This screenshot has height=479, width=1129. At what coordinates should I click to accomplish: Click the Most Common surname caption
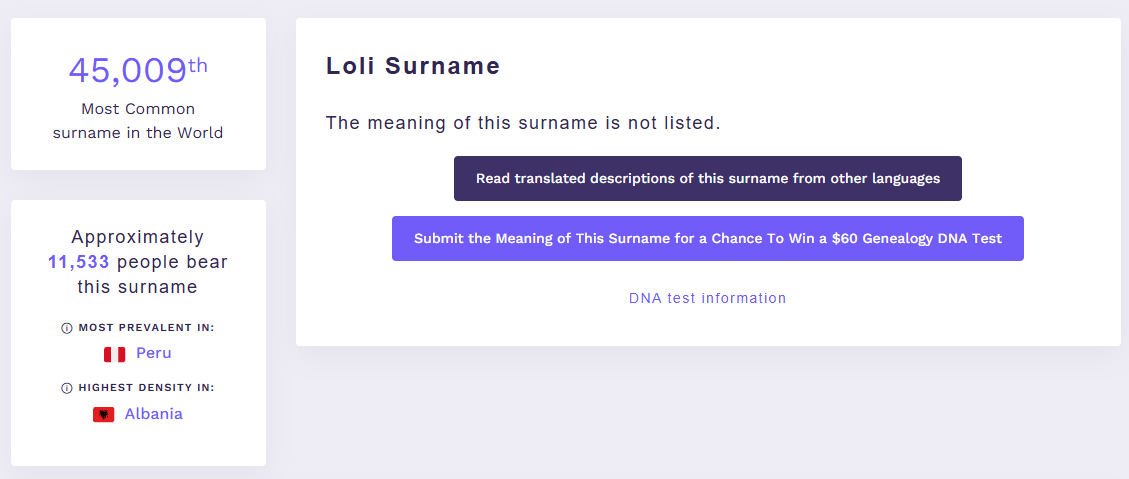[138, 121]
